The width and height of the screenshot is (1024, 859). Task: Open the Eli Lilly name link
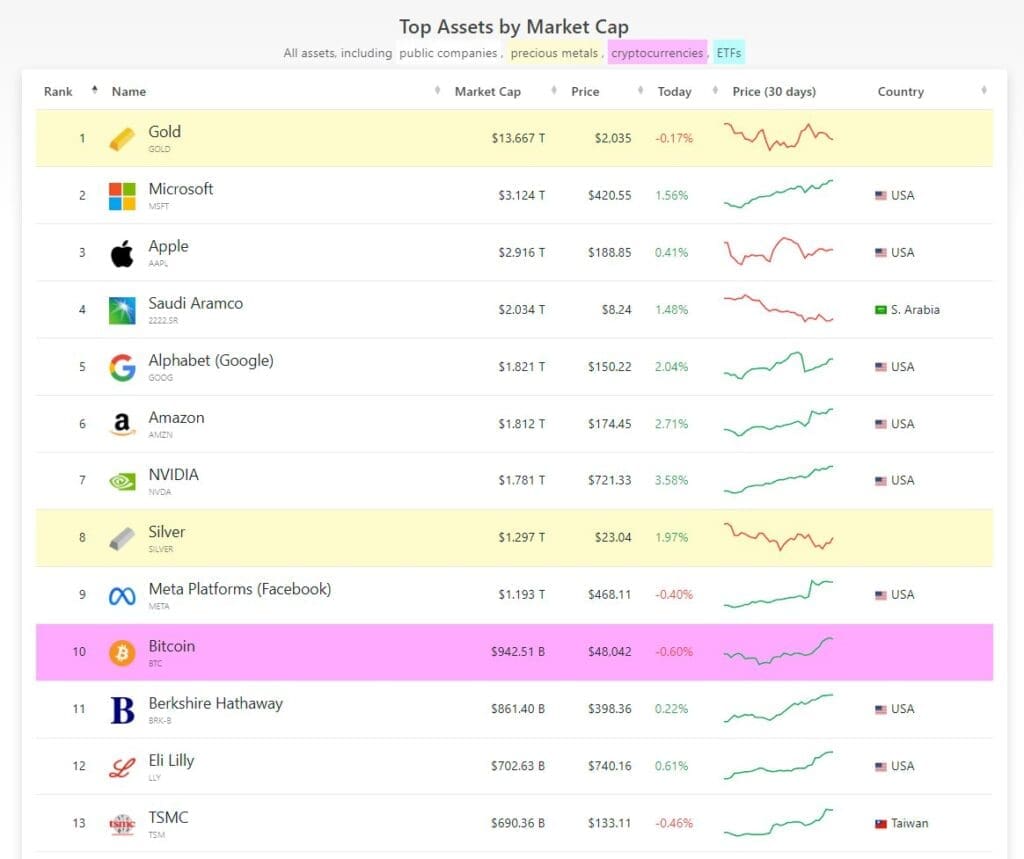[x=171, y=760]
